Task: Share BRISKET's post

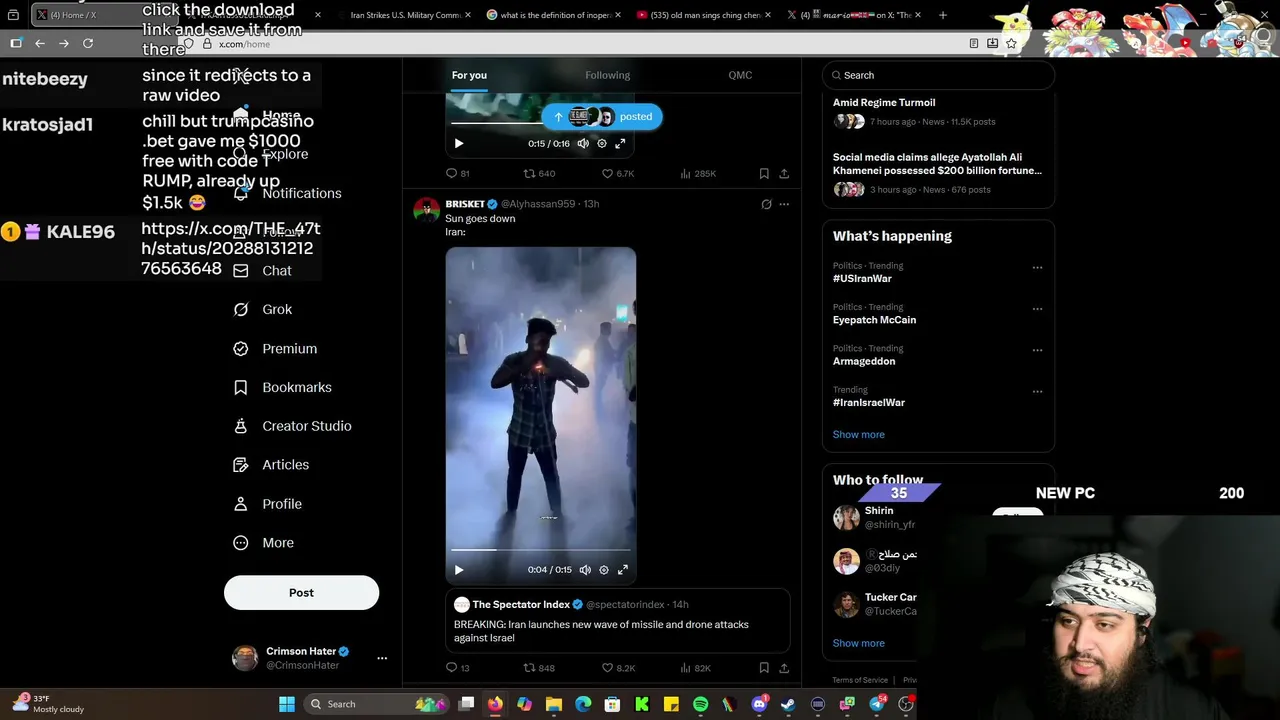Action: tap(784, 668)
